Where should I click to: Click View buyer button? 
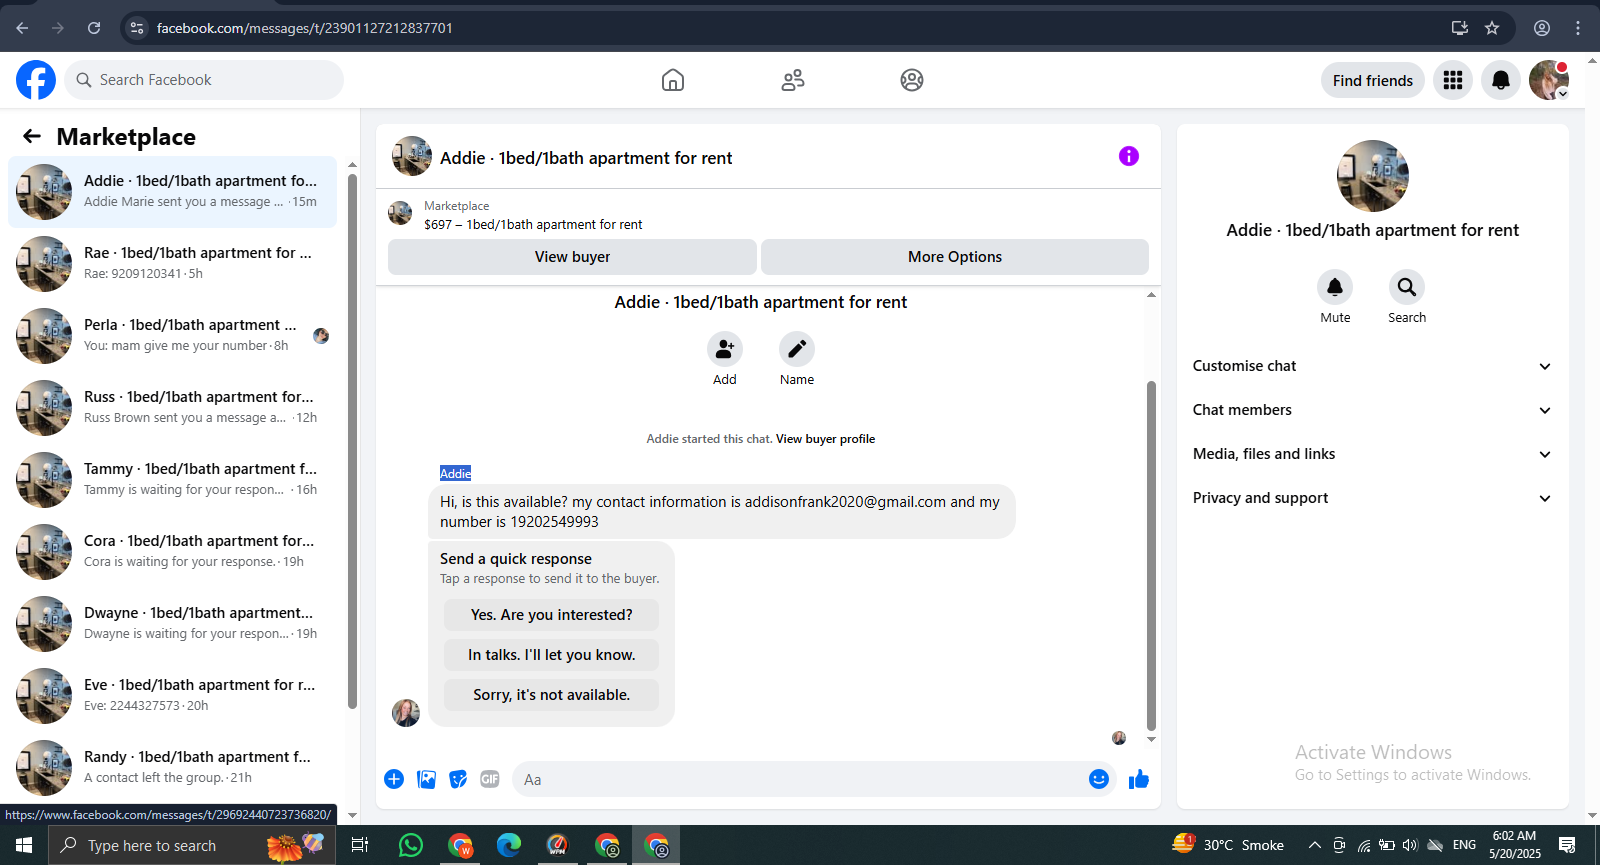pyautogui.click(x=572, y=257)
